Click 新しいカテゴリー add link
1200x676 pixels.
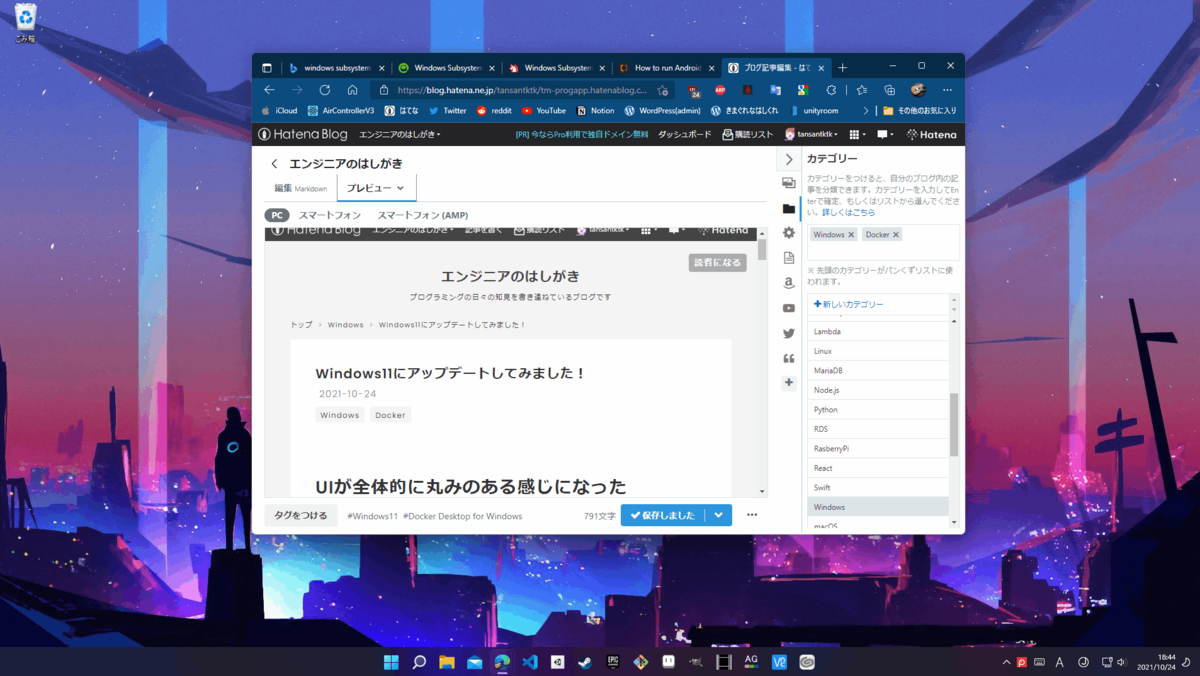[848, 304]
